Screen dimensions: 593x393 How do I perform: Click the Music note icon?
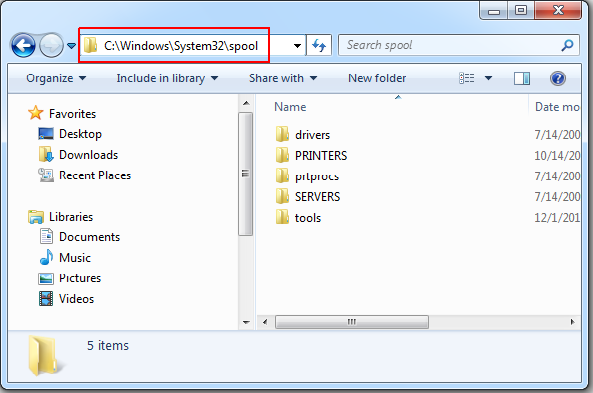click(46, 257)
